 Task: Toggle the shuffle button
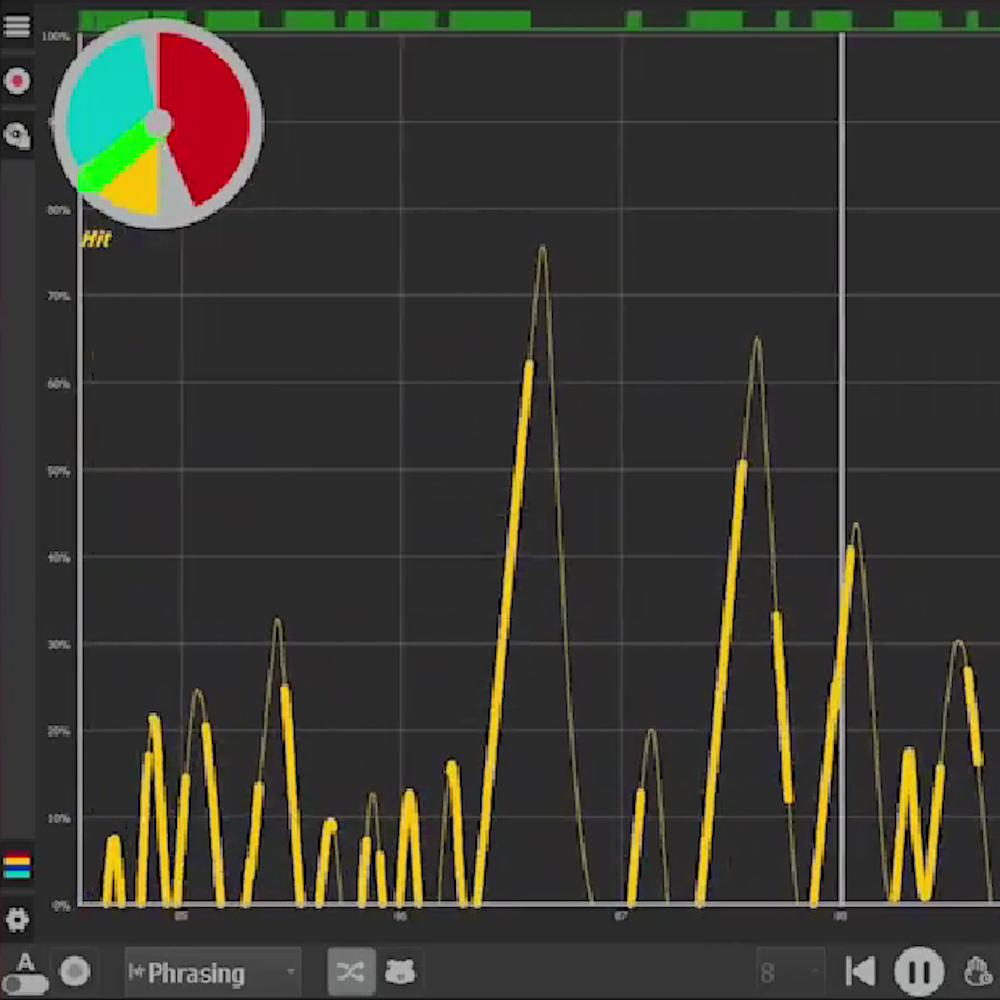click(351, 972)
